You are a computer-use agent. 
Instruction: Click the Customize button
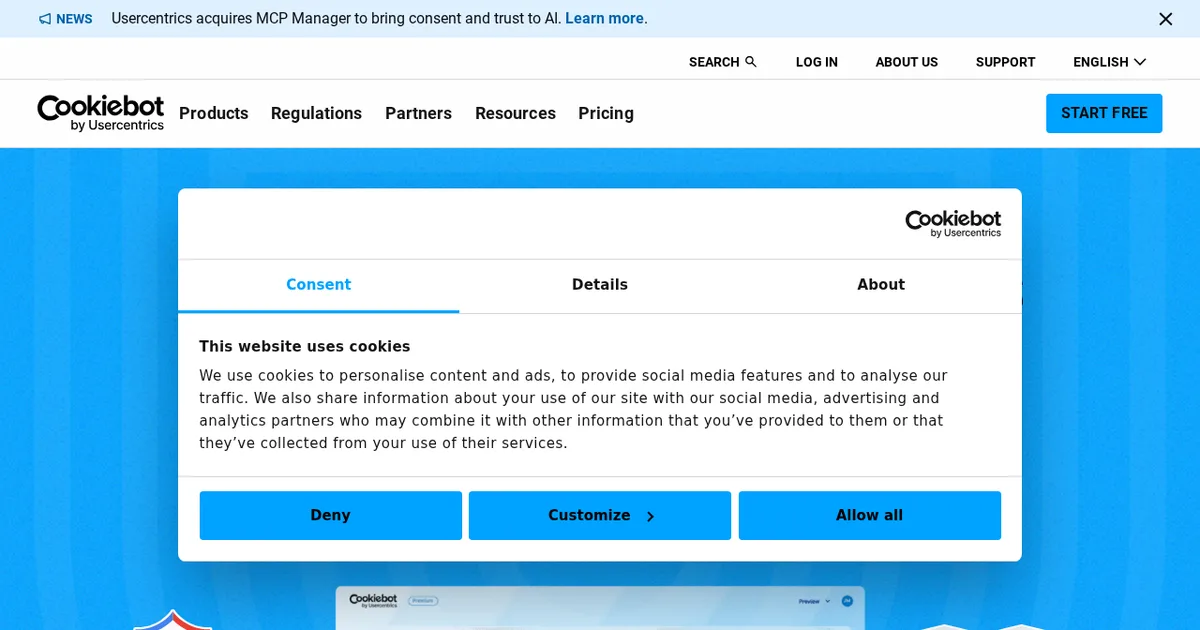coord(600,515)
